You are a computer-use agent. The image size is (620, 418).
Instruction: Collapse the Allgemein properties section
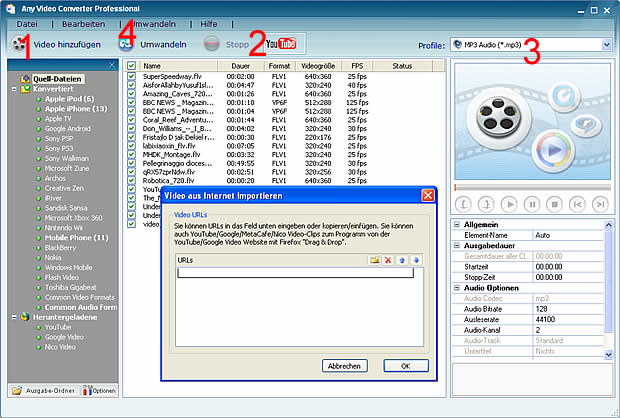(457, 225)
